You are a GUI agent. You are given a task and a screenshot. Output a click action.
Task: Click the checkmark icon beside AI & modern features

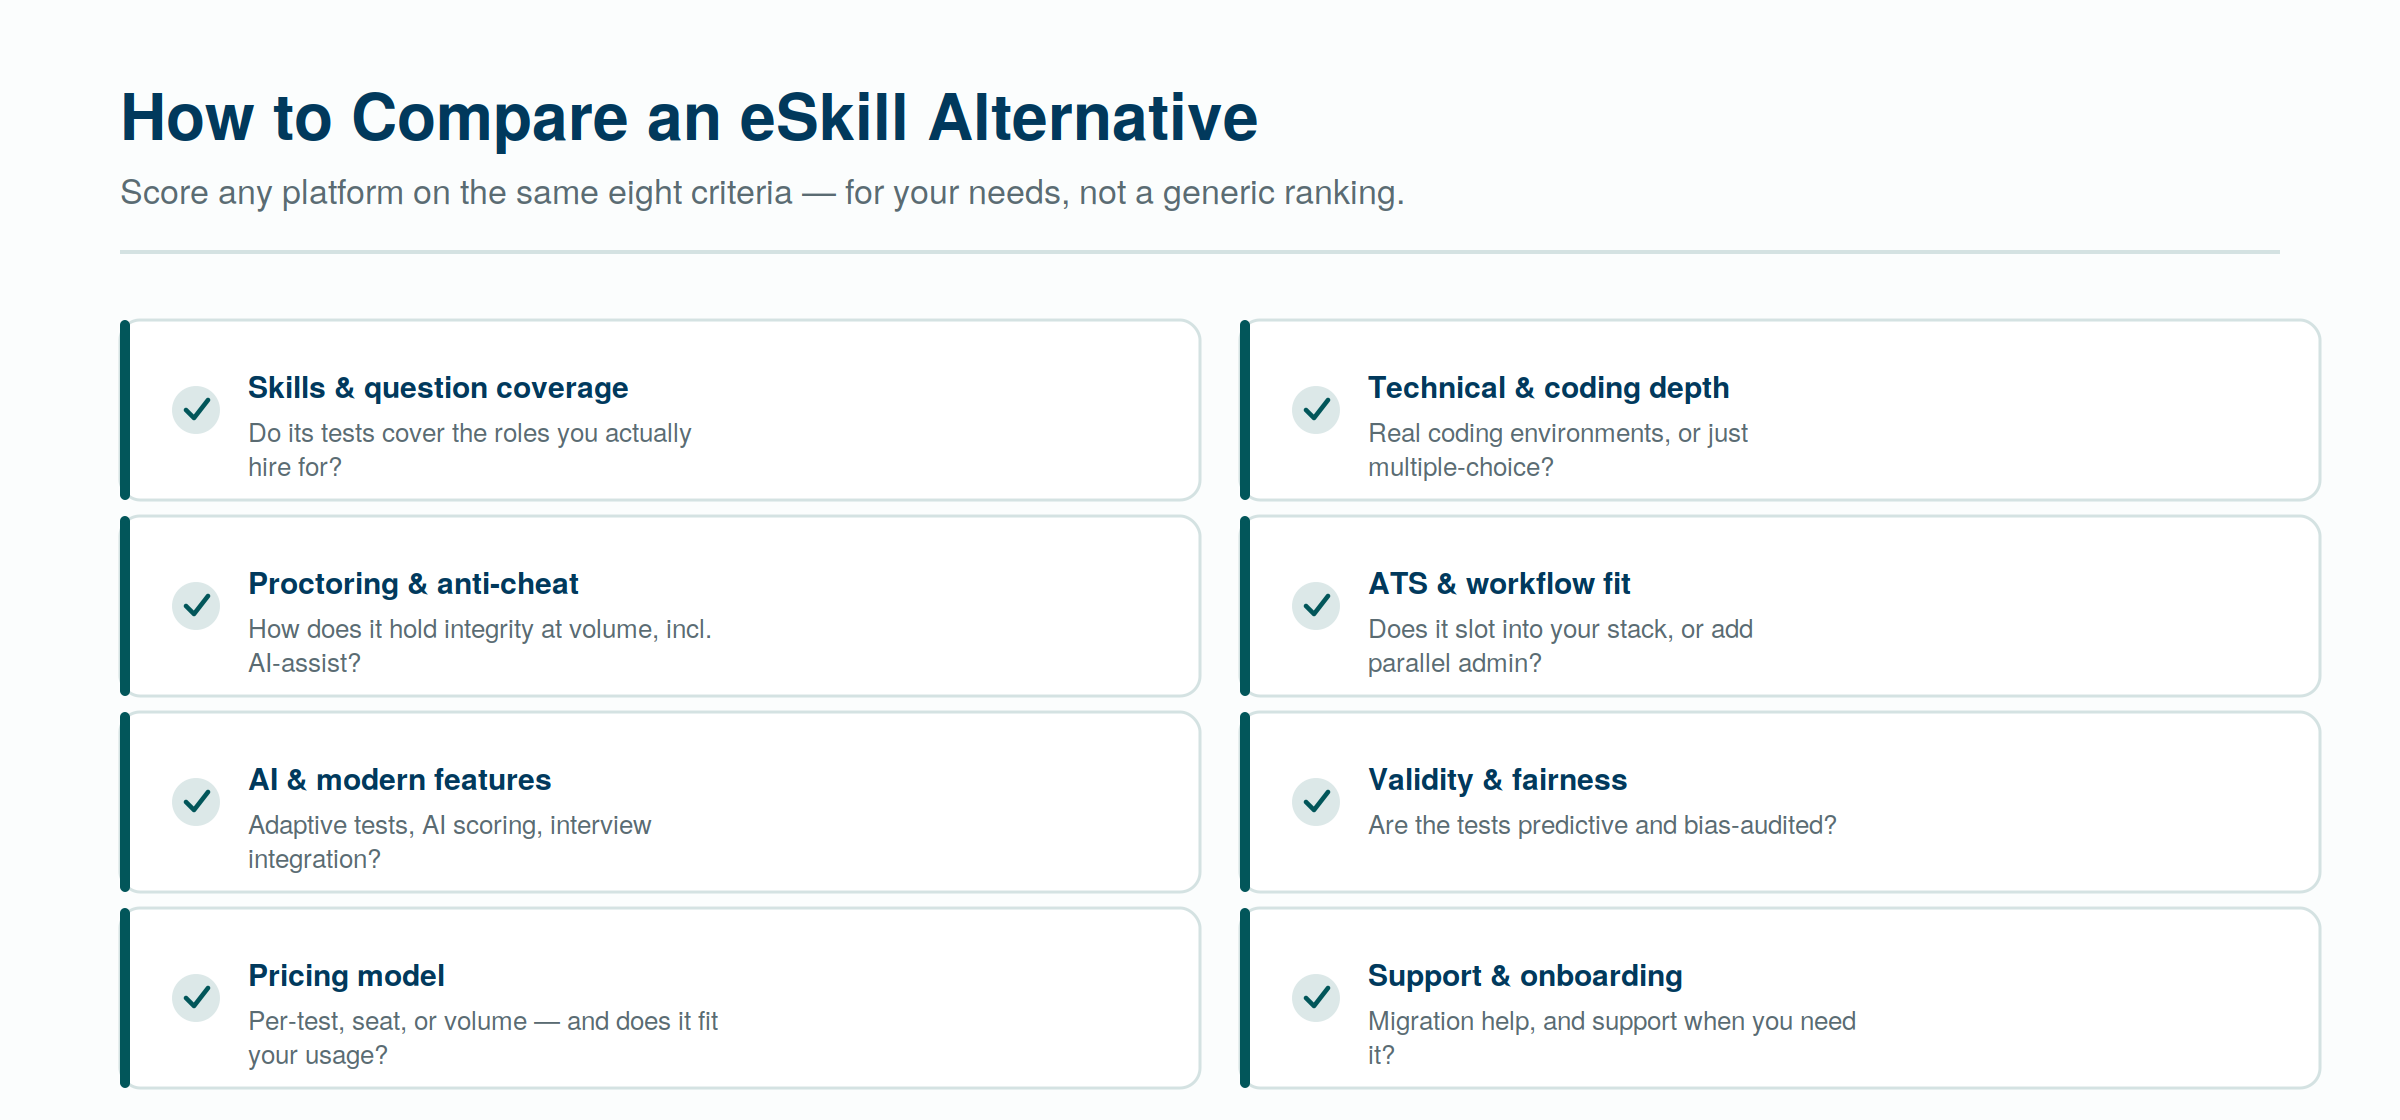tap(196, 802)
